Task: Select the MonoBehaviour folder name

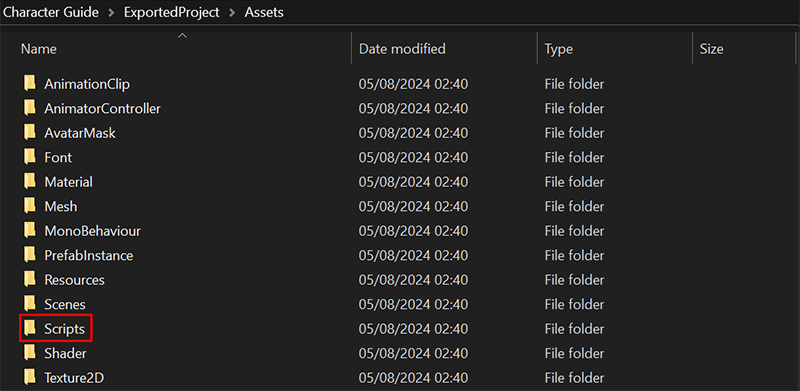Action: [92, 231]
